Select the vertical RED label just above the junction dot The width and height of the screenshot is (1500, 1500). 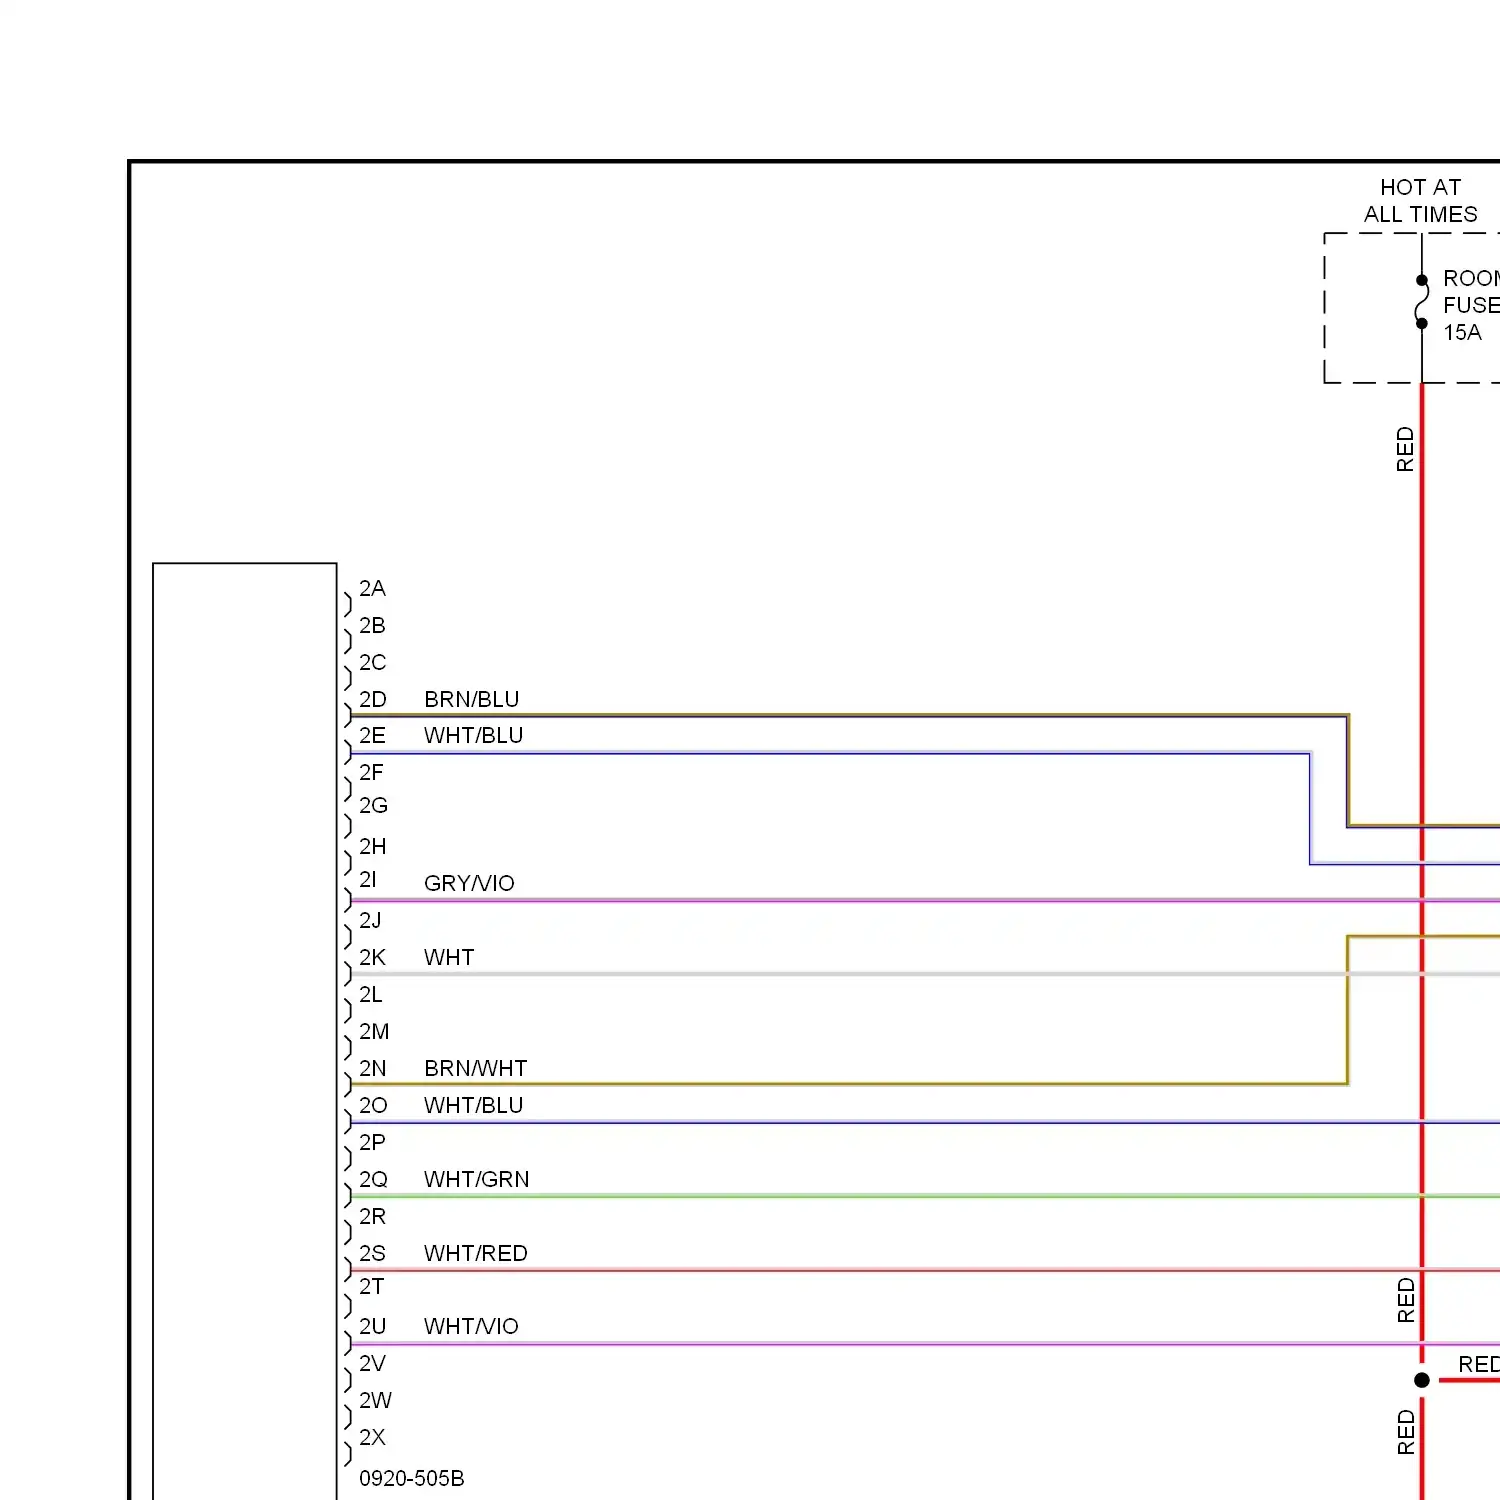(x=1405, y=1300)
